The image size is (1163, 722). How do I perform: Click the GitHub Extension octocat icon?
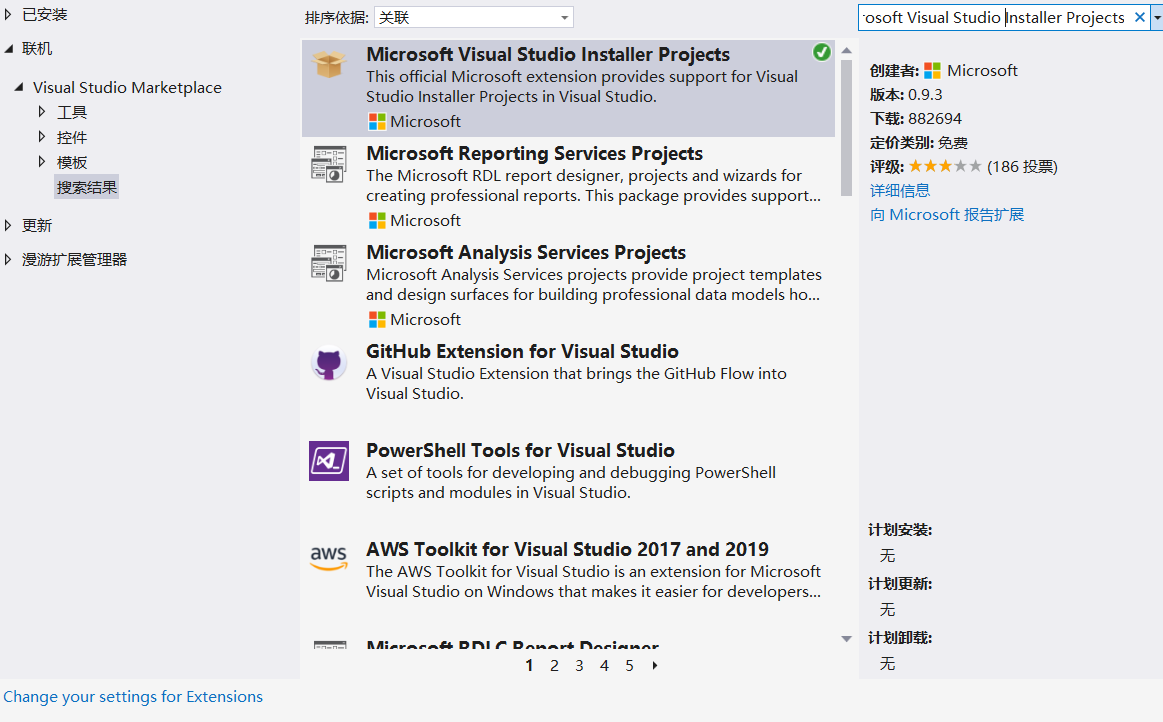point(328,362)
